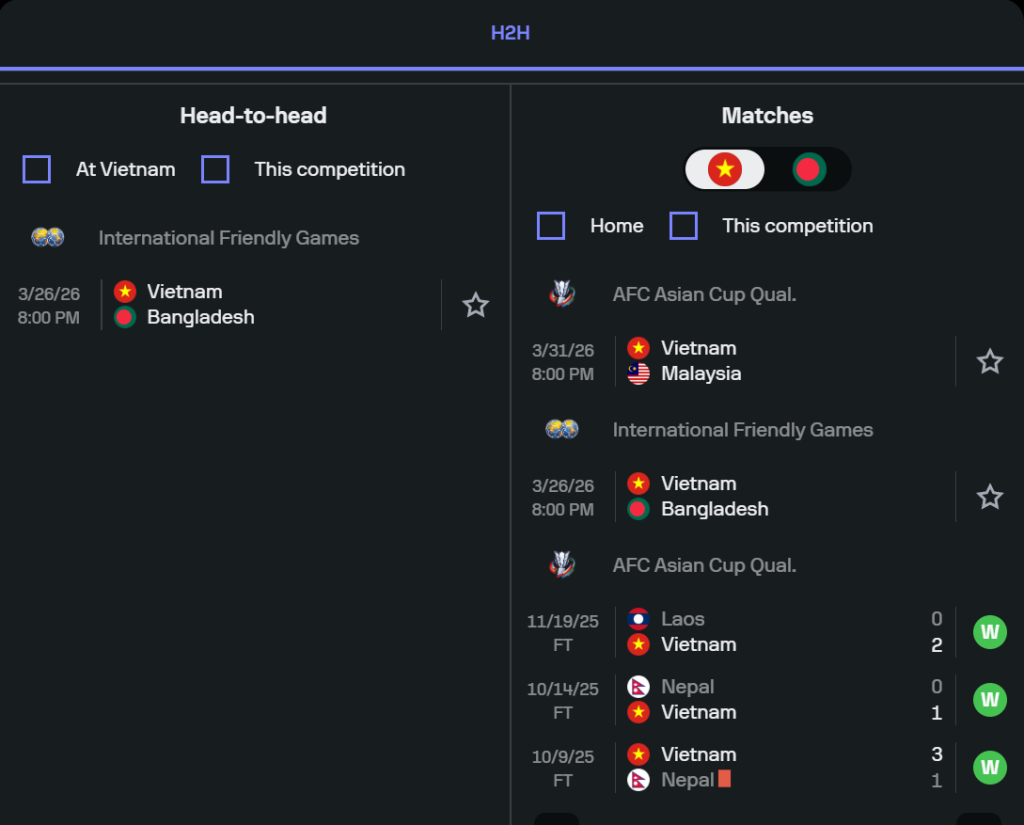The height and width of the screenshot is (825, 1024).
Task: Favorite the Vietnam vs Malaysia match star
Action: 989,361
